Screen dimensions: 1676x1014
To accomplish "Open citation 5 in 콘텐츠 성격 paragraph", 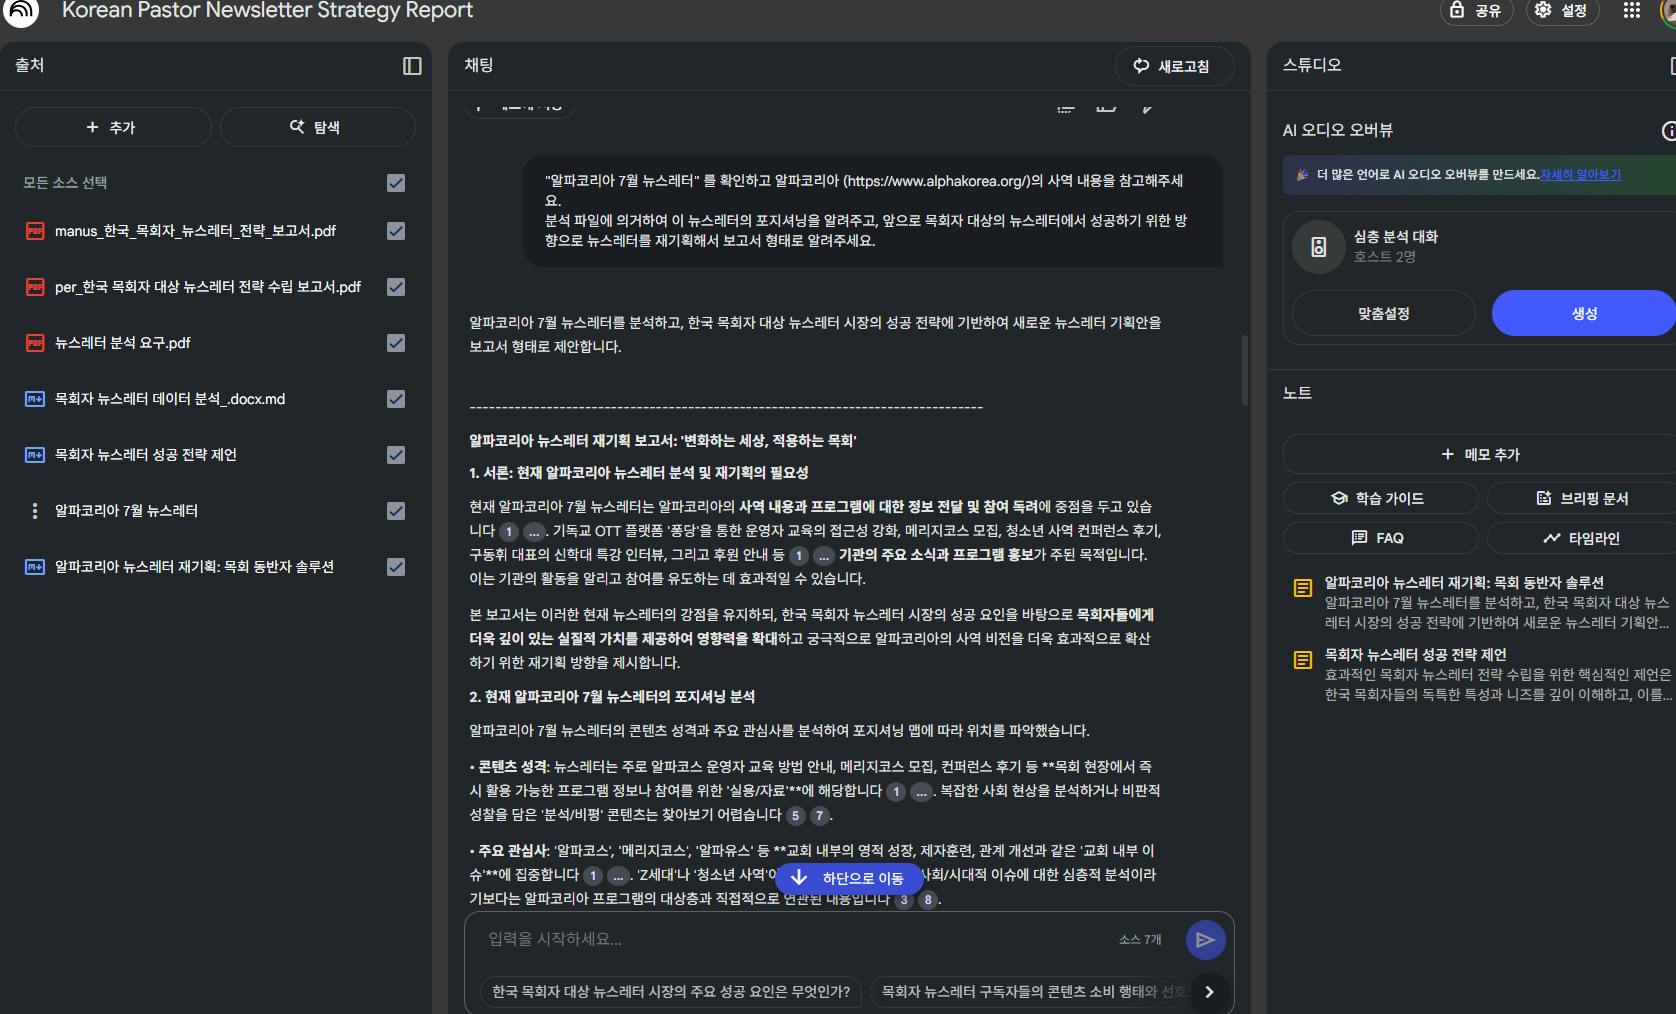I will [796, 816].
